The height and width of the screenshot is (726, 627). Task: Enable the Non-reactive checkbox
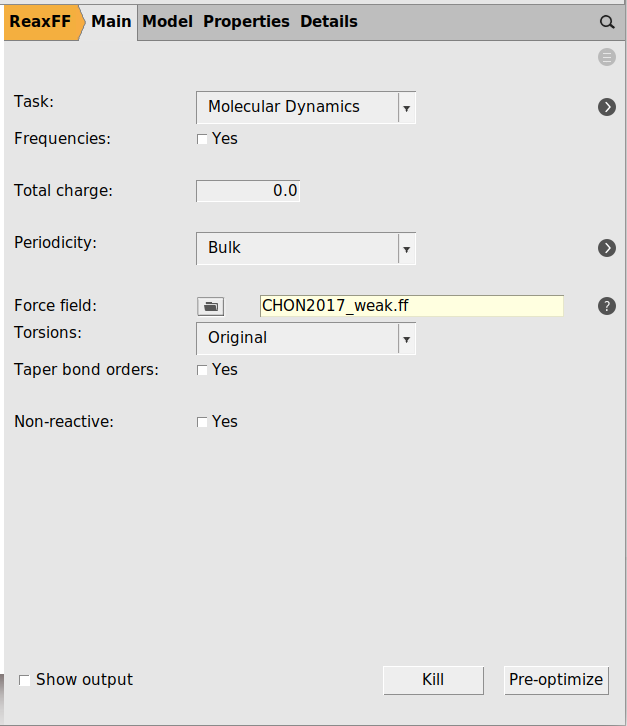click(x=202, y=422)
